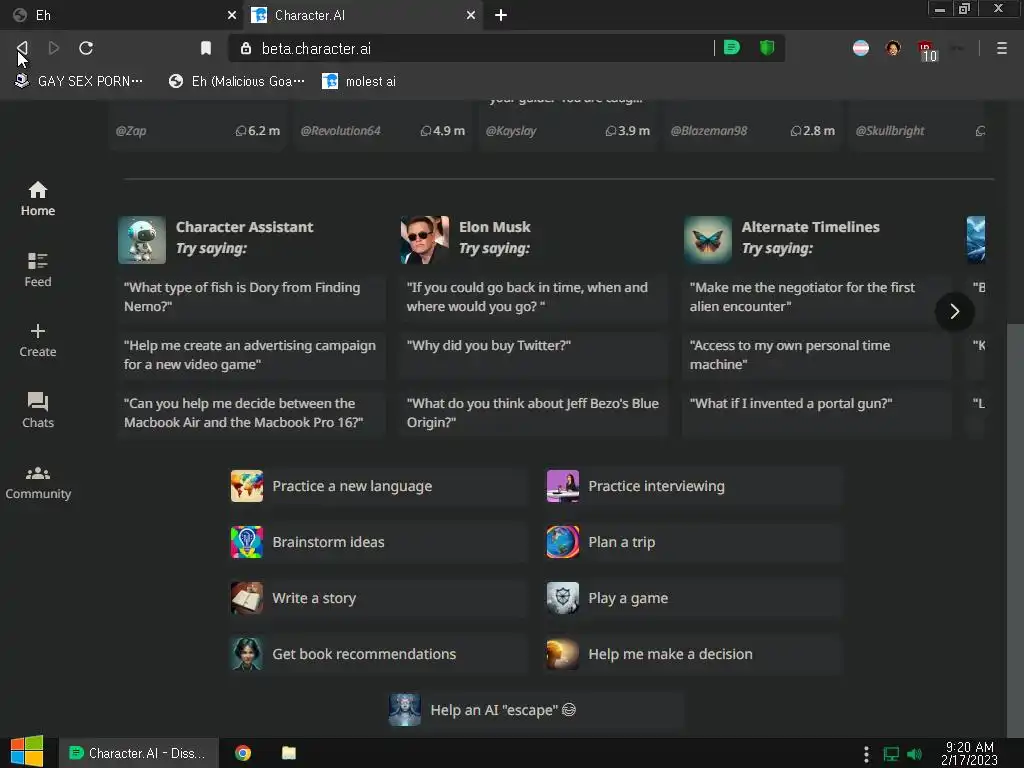Try the advertising campaign prompt
Screen dimensions: 1024x768
coord(251,355)
